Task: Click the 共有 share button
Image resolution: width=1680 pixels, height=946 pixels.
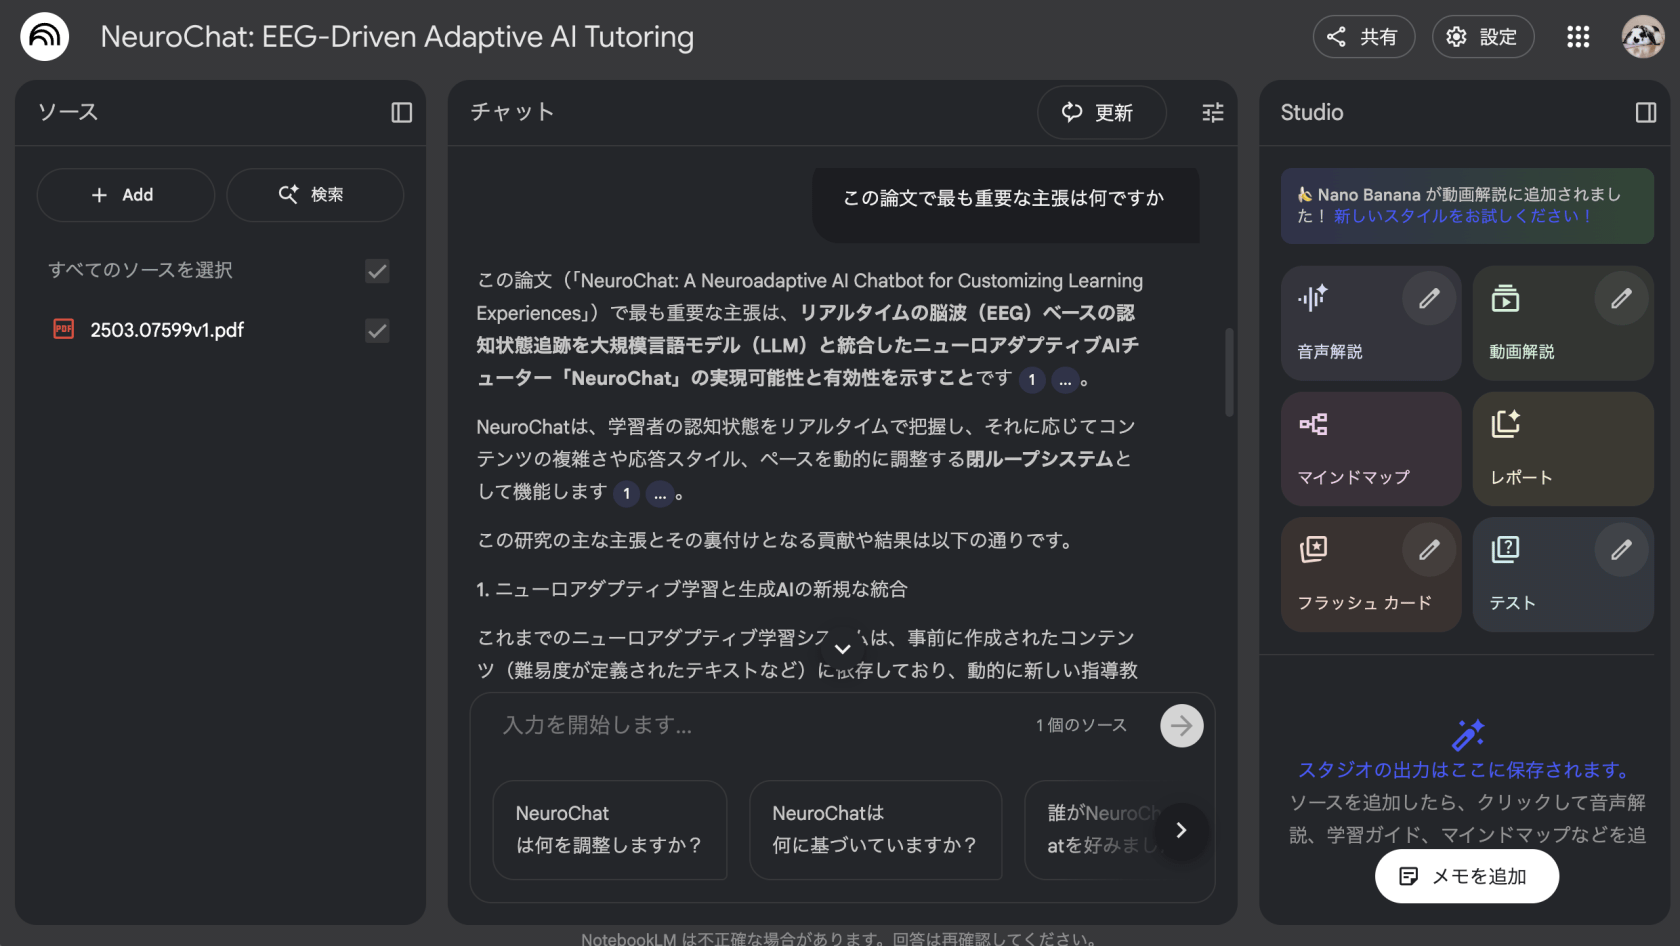Action: (x=1363, y=37)
